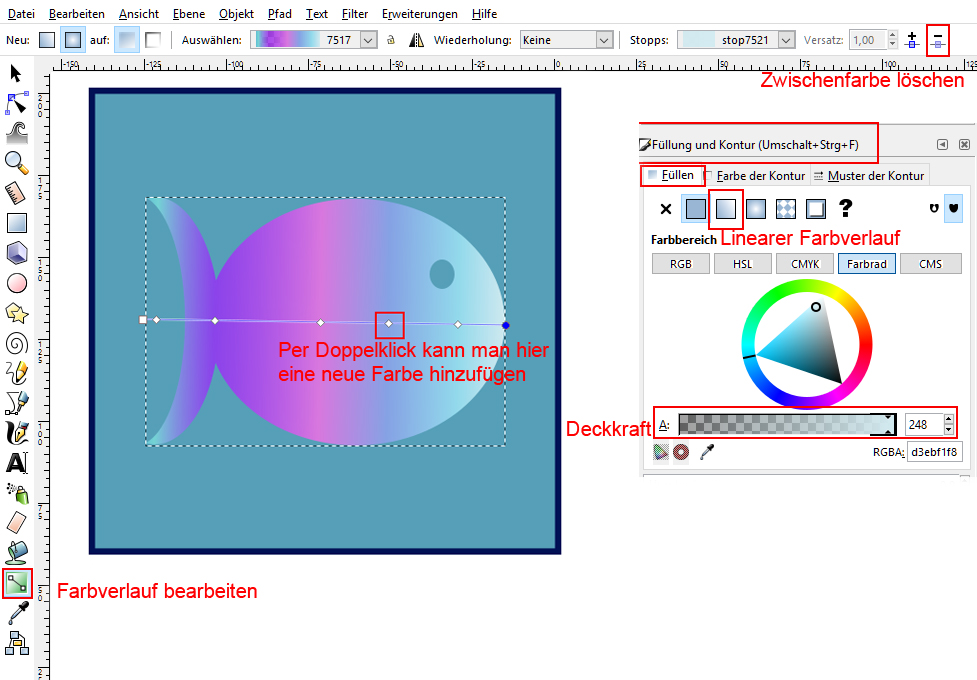Open the Auswählen gradient dropdown

tap(368, 40)
